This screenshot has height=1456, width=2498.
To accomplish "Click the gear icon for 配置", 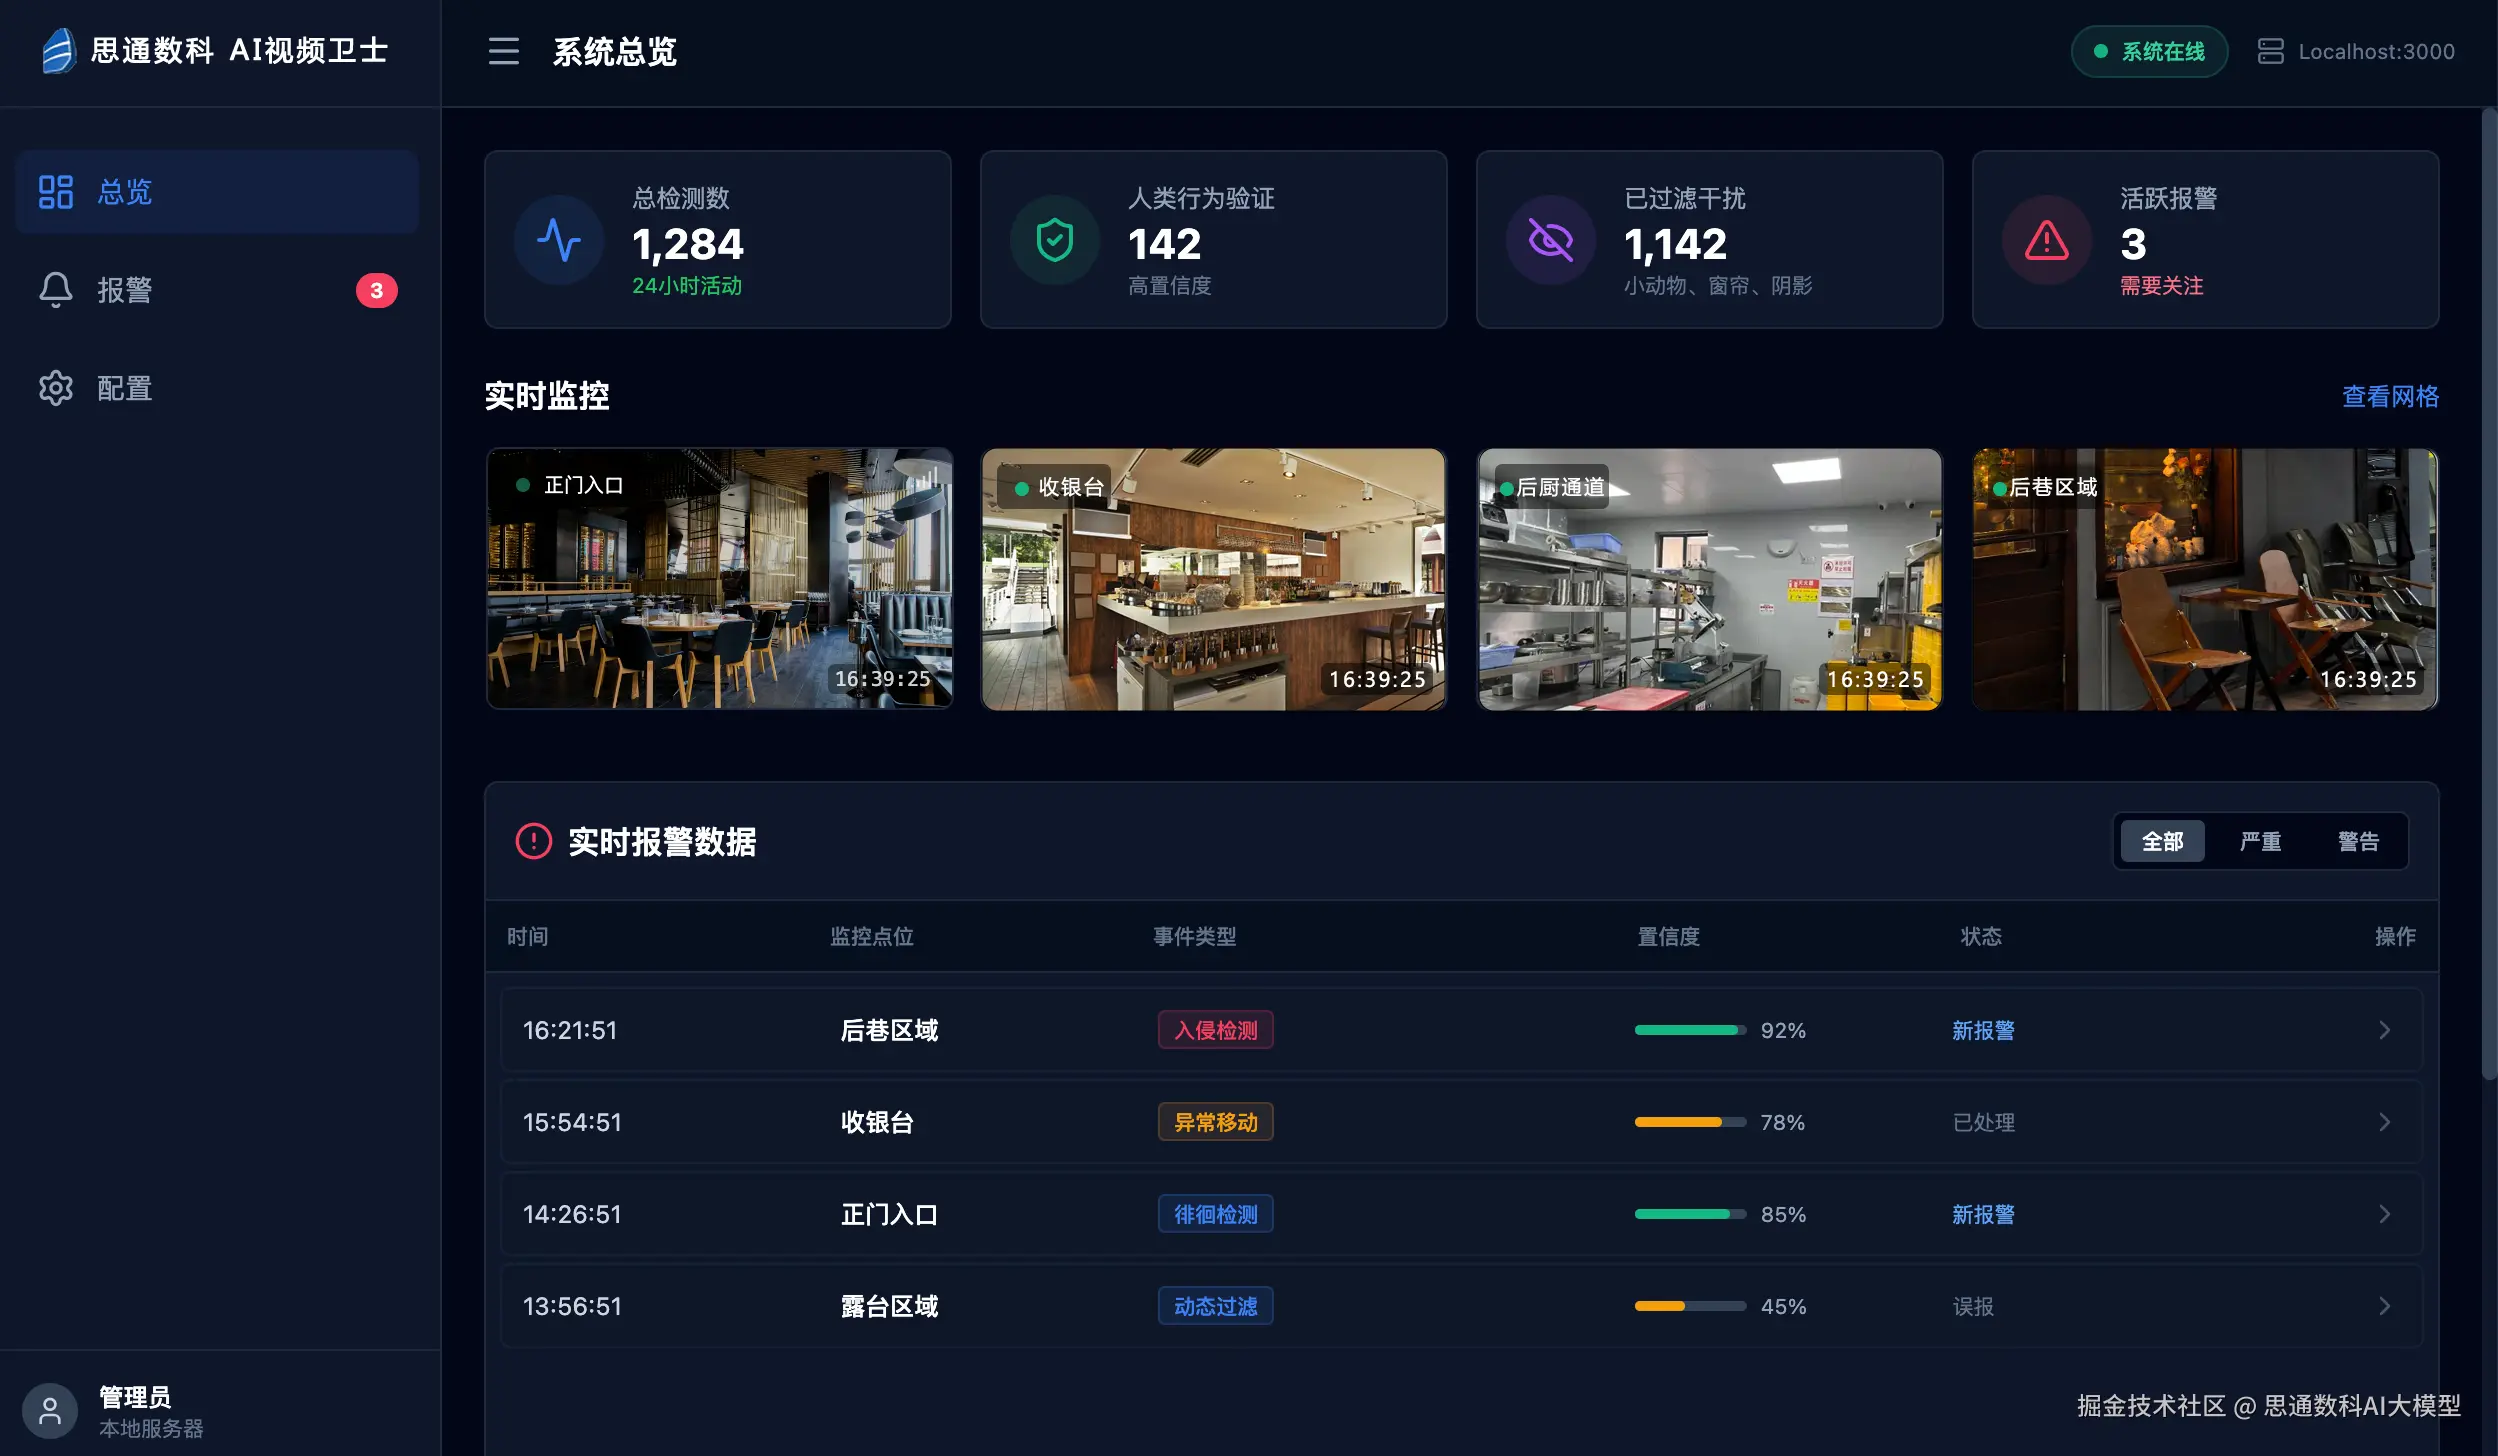I will coord(56,388).
